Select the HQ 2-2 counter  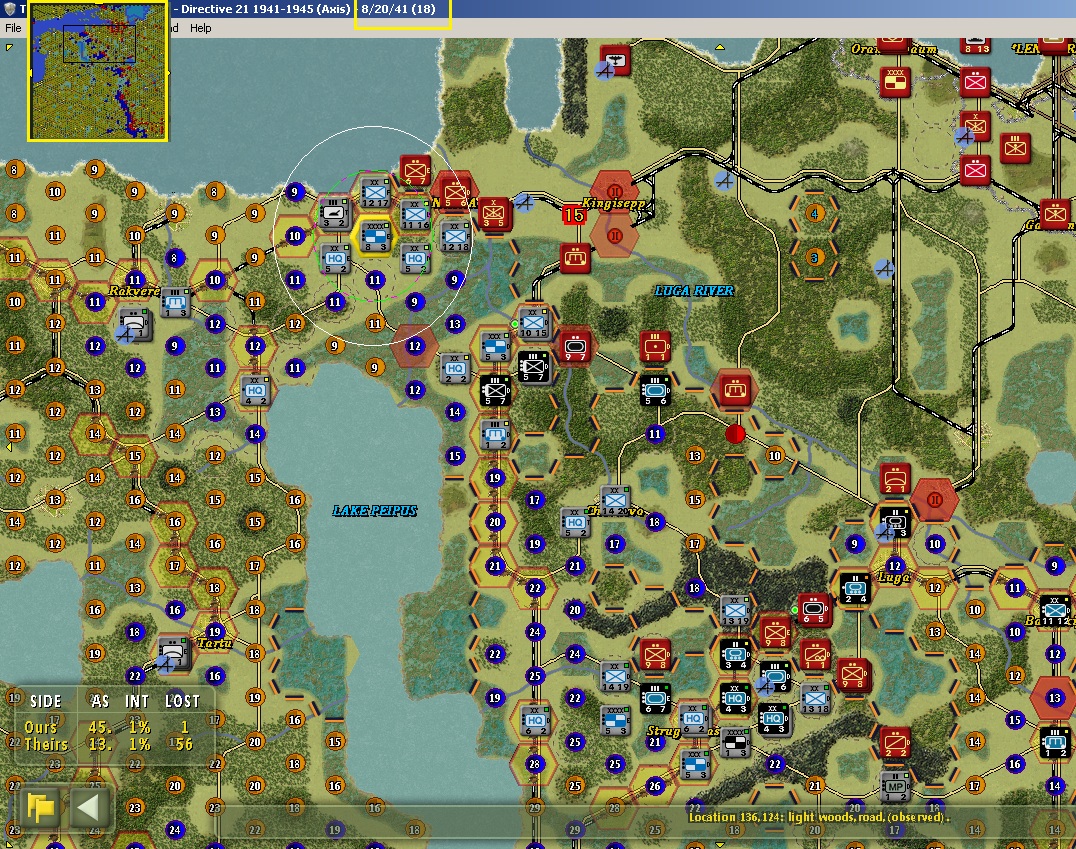[455, 369]
